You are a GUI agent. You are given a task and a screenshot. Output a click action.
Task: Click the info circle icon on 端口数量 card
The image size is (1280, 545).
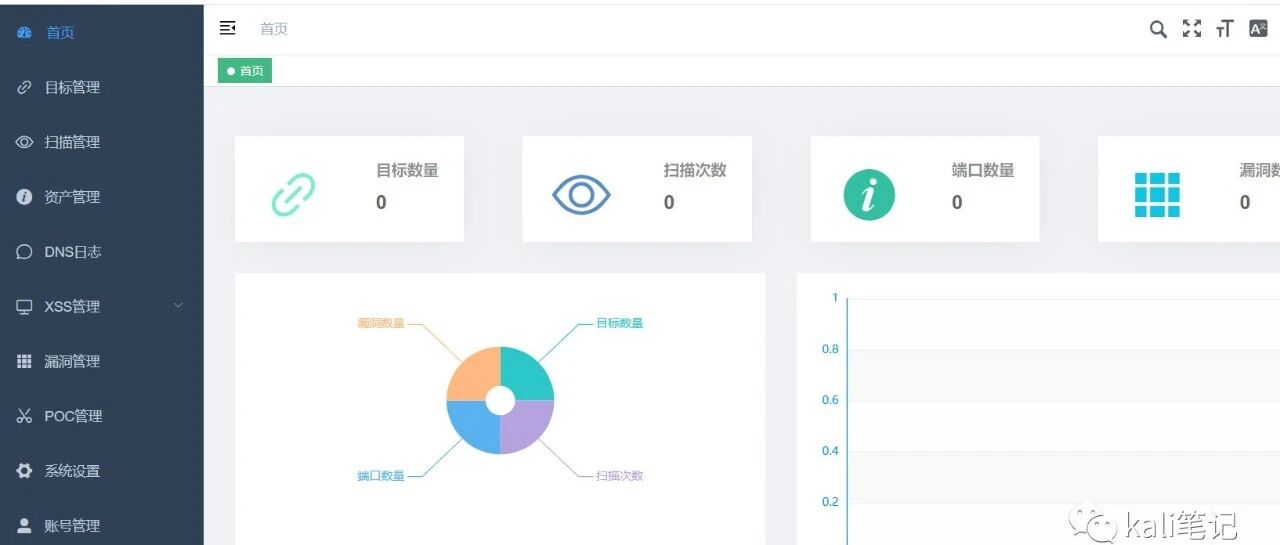click(869, 194)
